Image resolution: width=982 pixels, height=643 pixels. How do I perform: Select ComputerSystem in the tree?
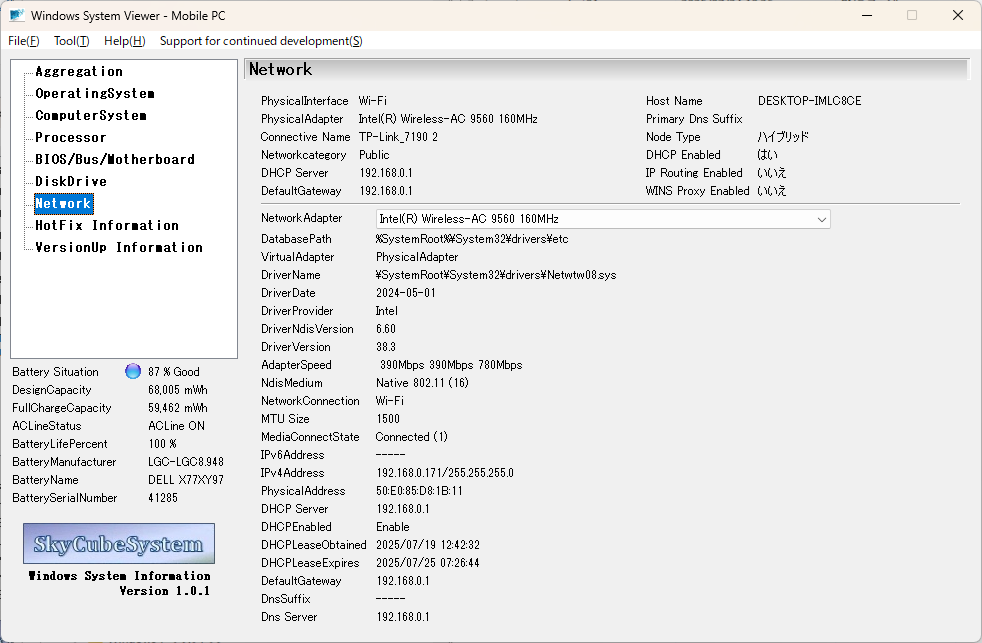pyautogui.click(x=91, y=115)
